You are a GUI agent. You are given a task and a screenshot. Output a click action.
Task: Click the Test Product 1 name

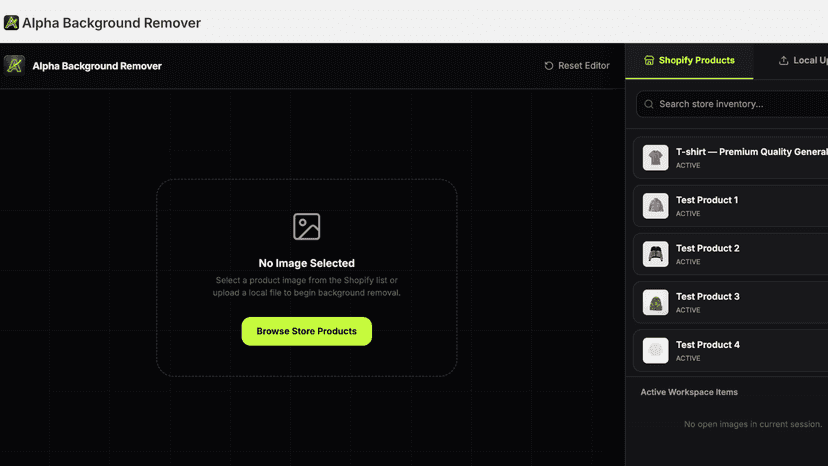(x=707, y=200)
